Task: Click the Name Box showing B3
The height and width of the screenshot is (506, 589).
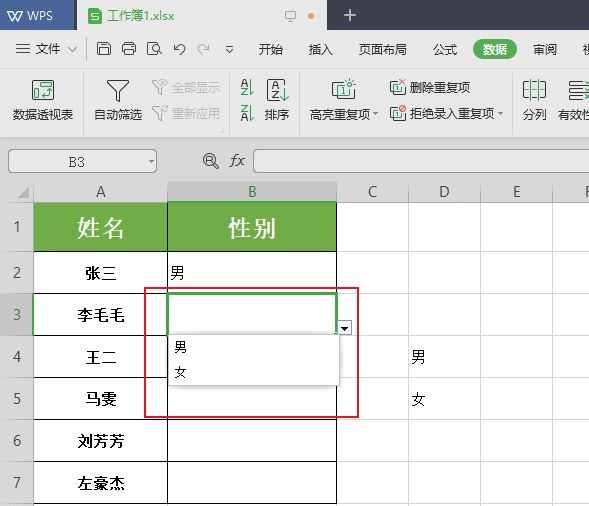Action: pos(77,162)
